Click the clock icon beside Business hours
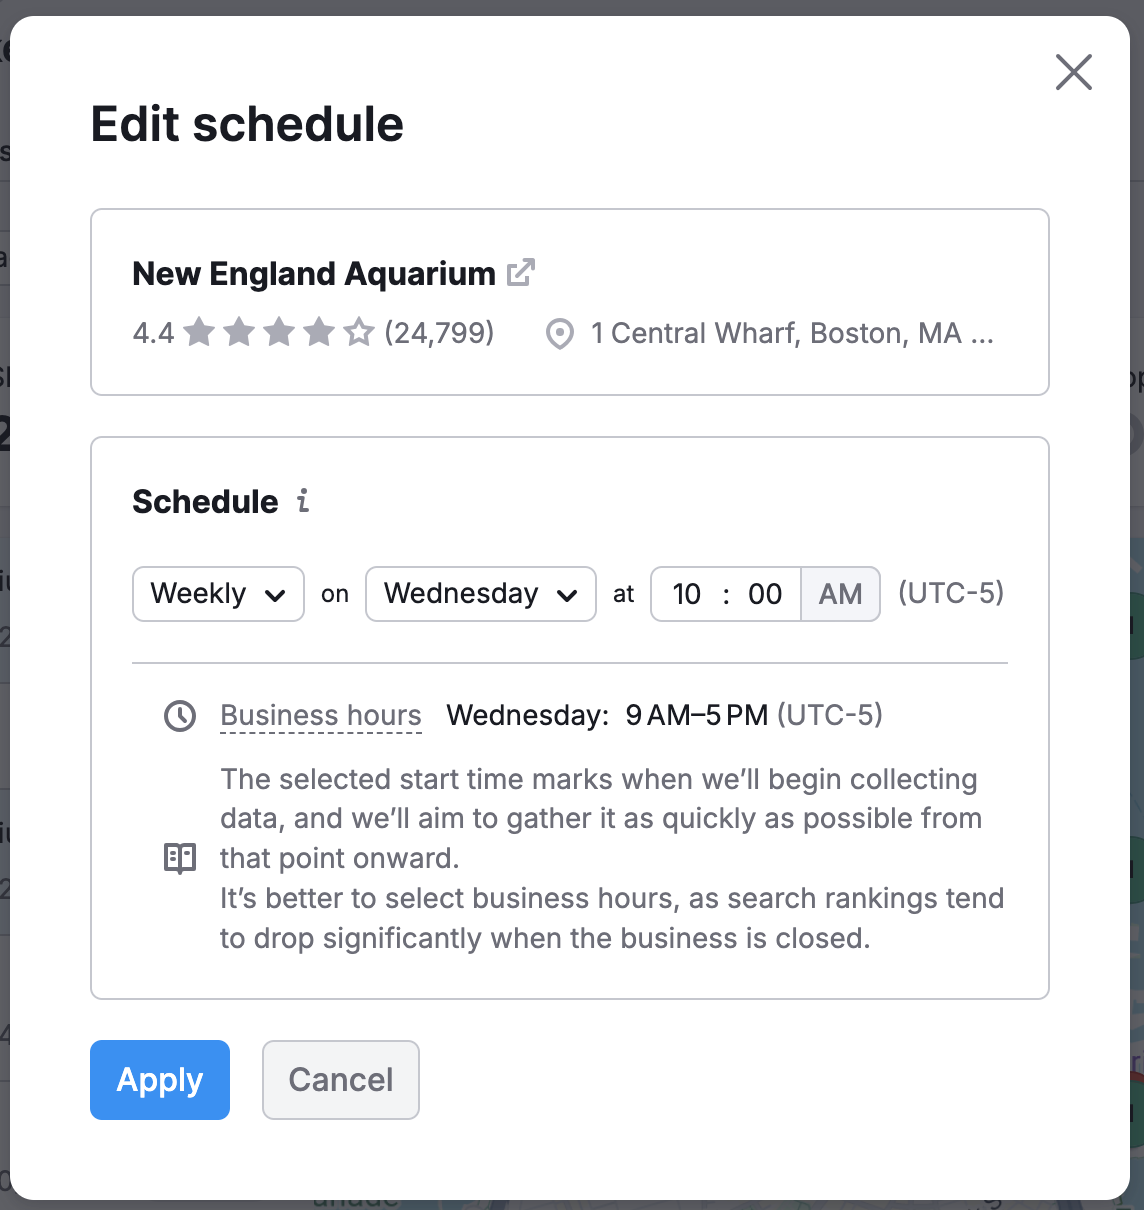The image size is (1144, 1210). pos(179,716)
